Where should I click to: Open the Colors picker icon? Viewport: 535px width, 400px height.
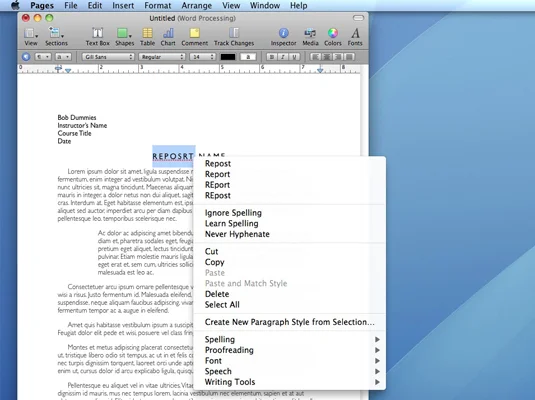[333, 37]
